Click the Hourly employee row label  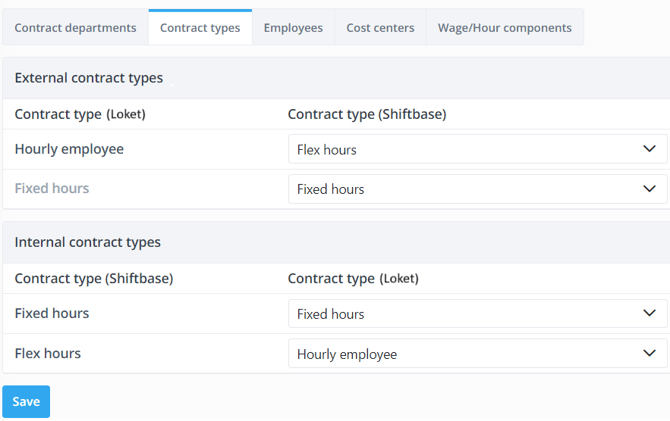(x=69, y=149)
